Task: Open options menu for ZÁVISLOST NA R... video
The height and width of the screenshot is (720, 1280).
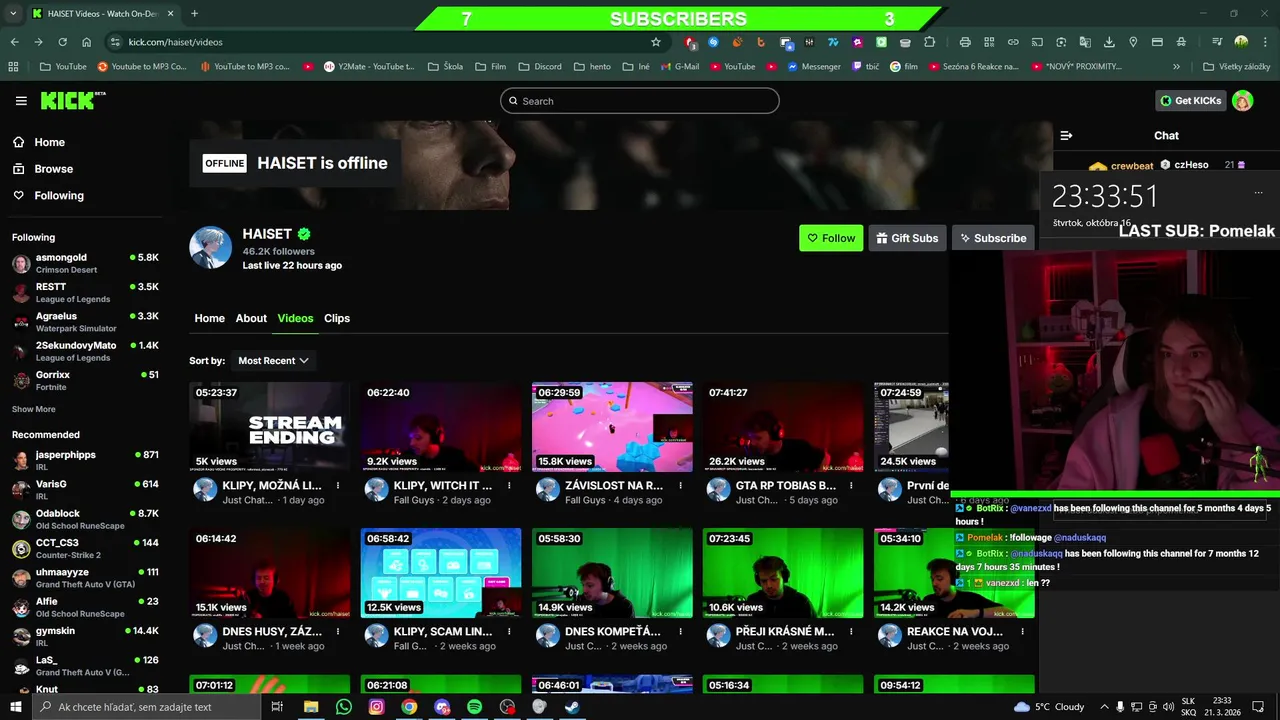Action: click(680, 486)
